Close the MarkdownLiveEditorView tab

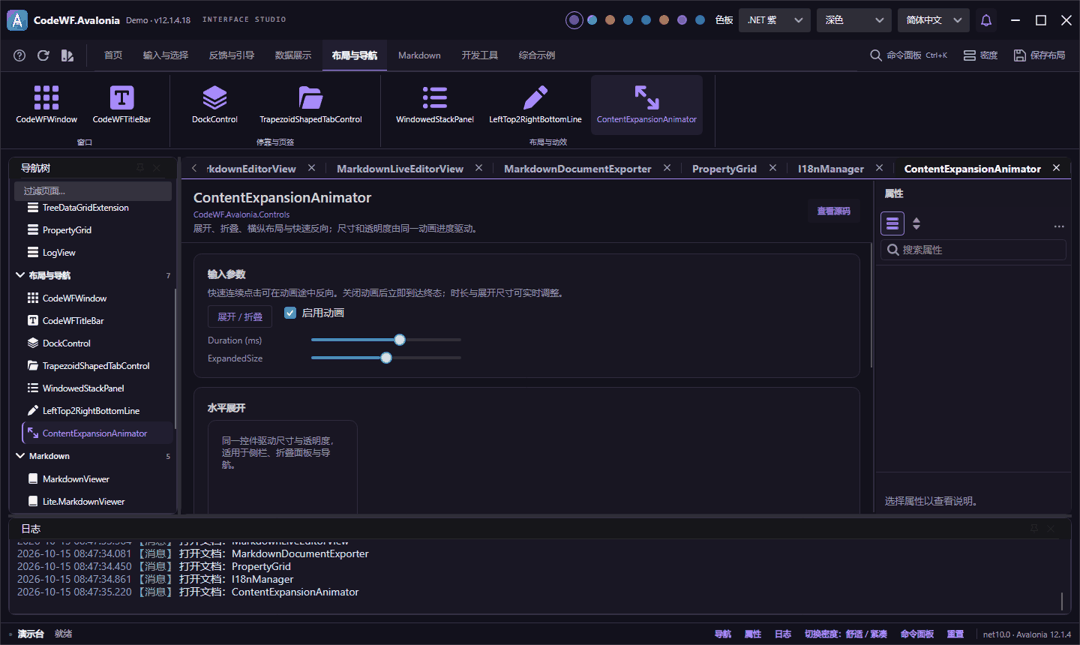[479, 168]
